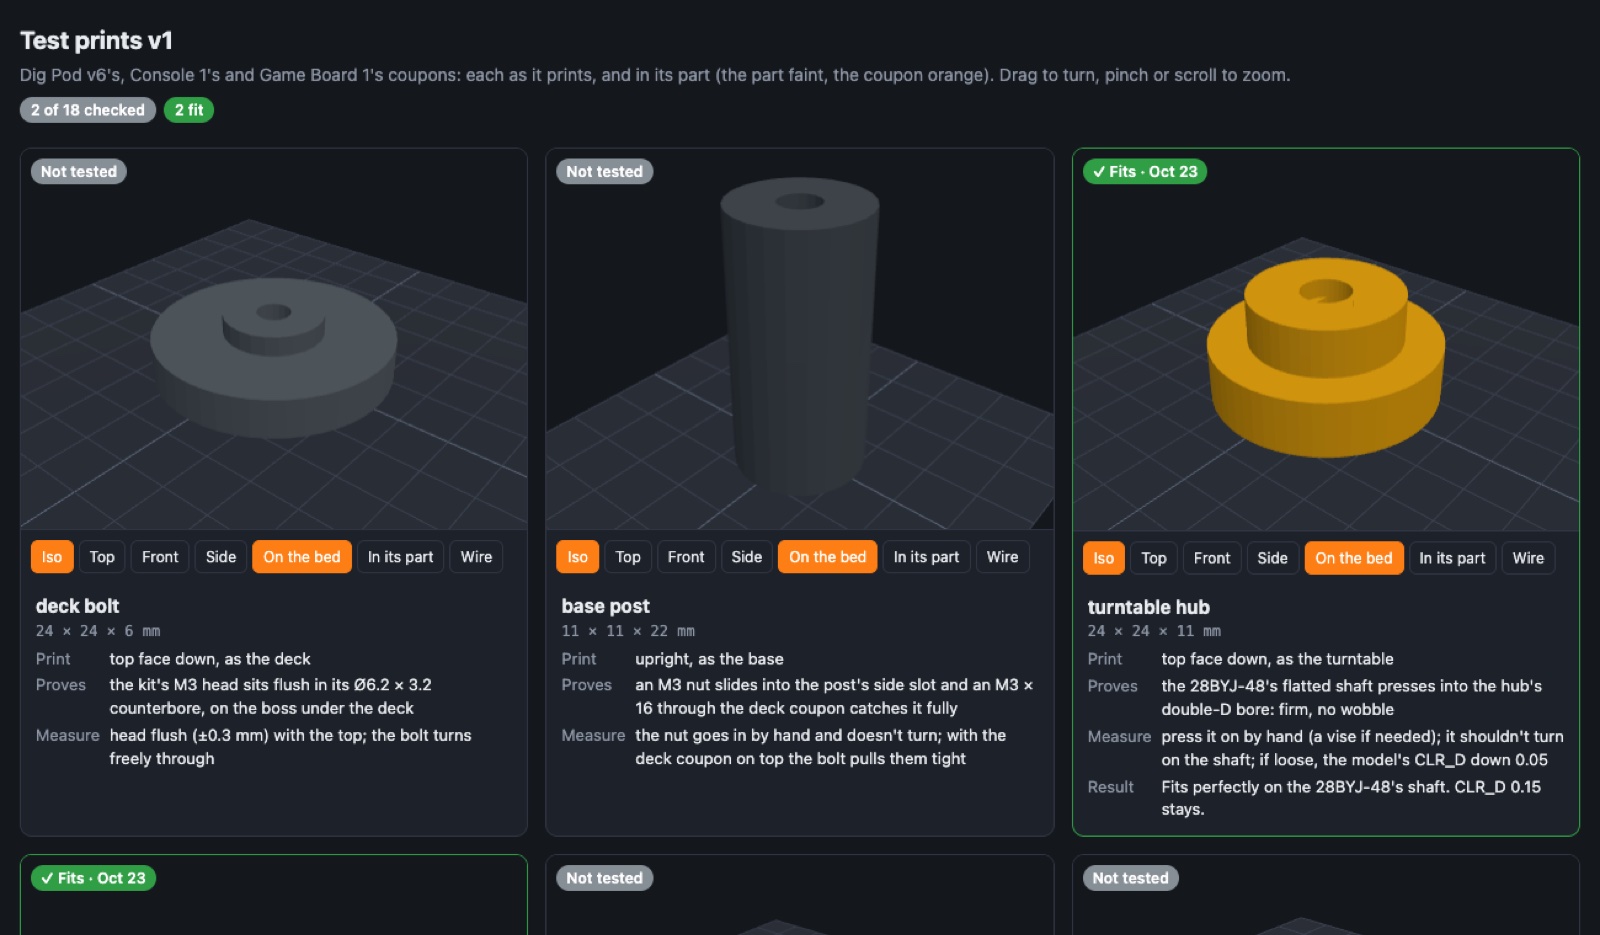Click the 'Test prints v1' heading
The image size is (1600, 935).
pyautogui.click(x=96, y=41)
